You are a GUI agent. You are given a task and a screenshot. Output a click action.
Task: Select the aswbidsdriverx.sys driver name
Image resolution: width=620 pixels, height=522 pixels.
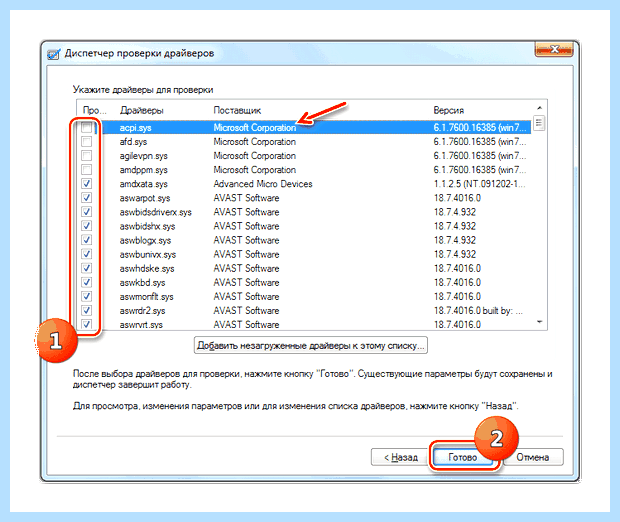155,212
